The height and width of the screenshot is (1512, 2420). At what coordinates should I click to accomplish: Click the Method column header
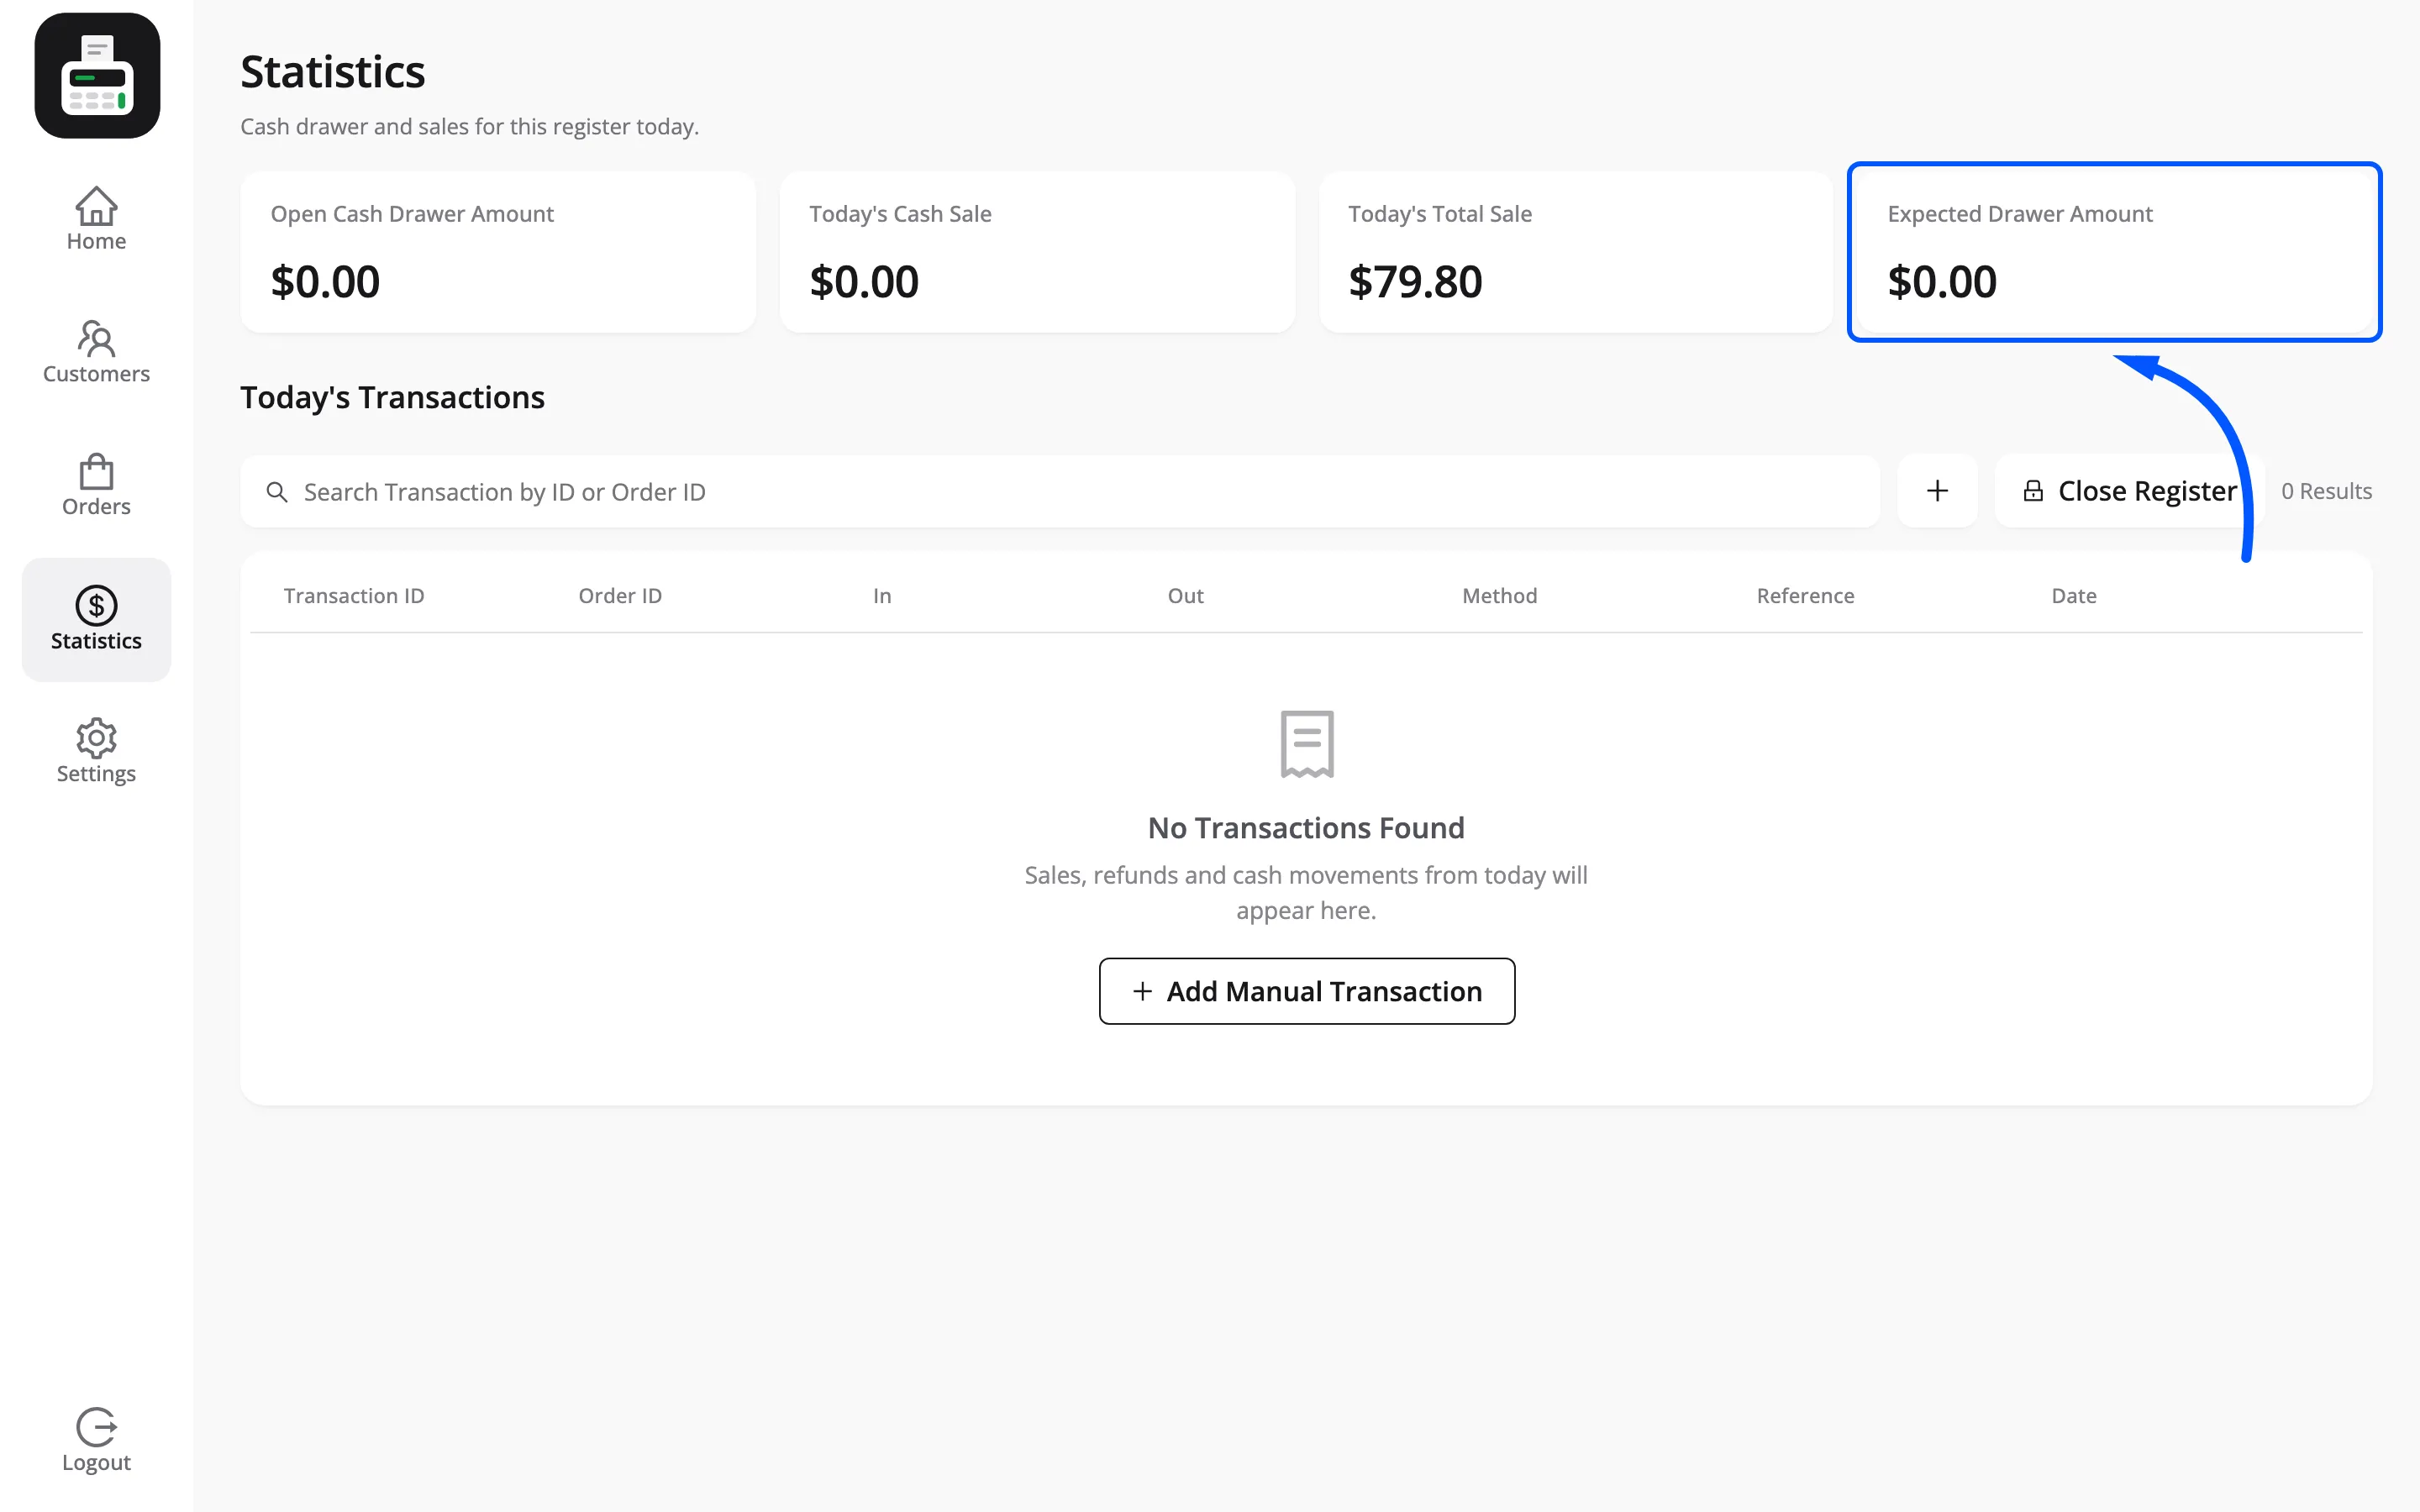pos(1499,596)
